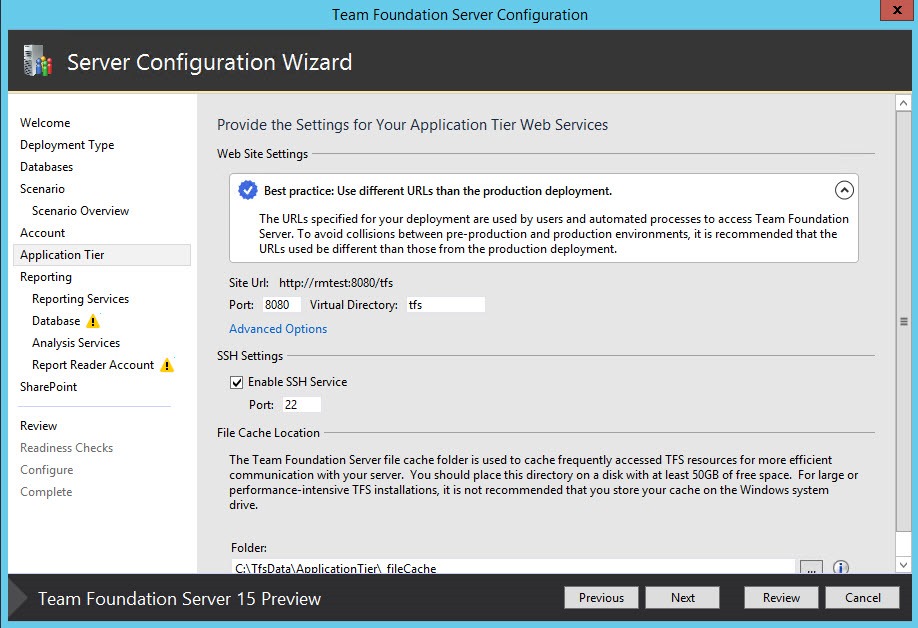
Task: Toggle the Enable SSH Service checkbox
Action: click(237, 382)
